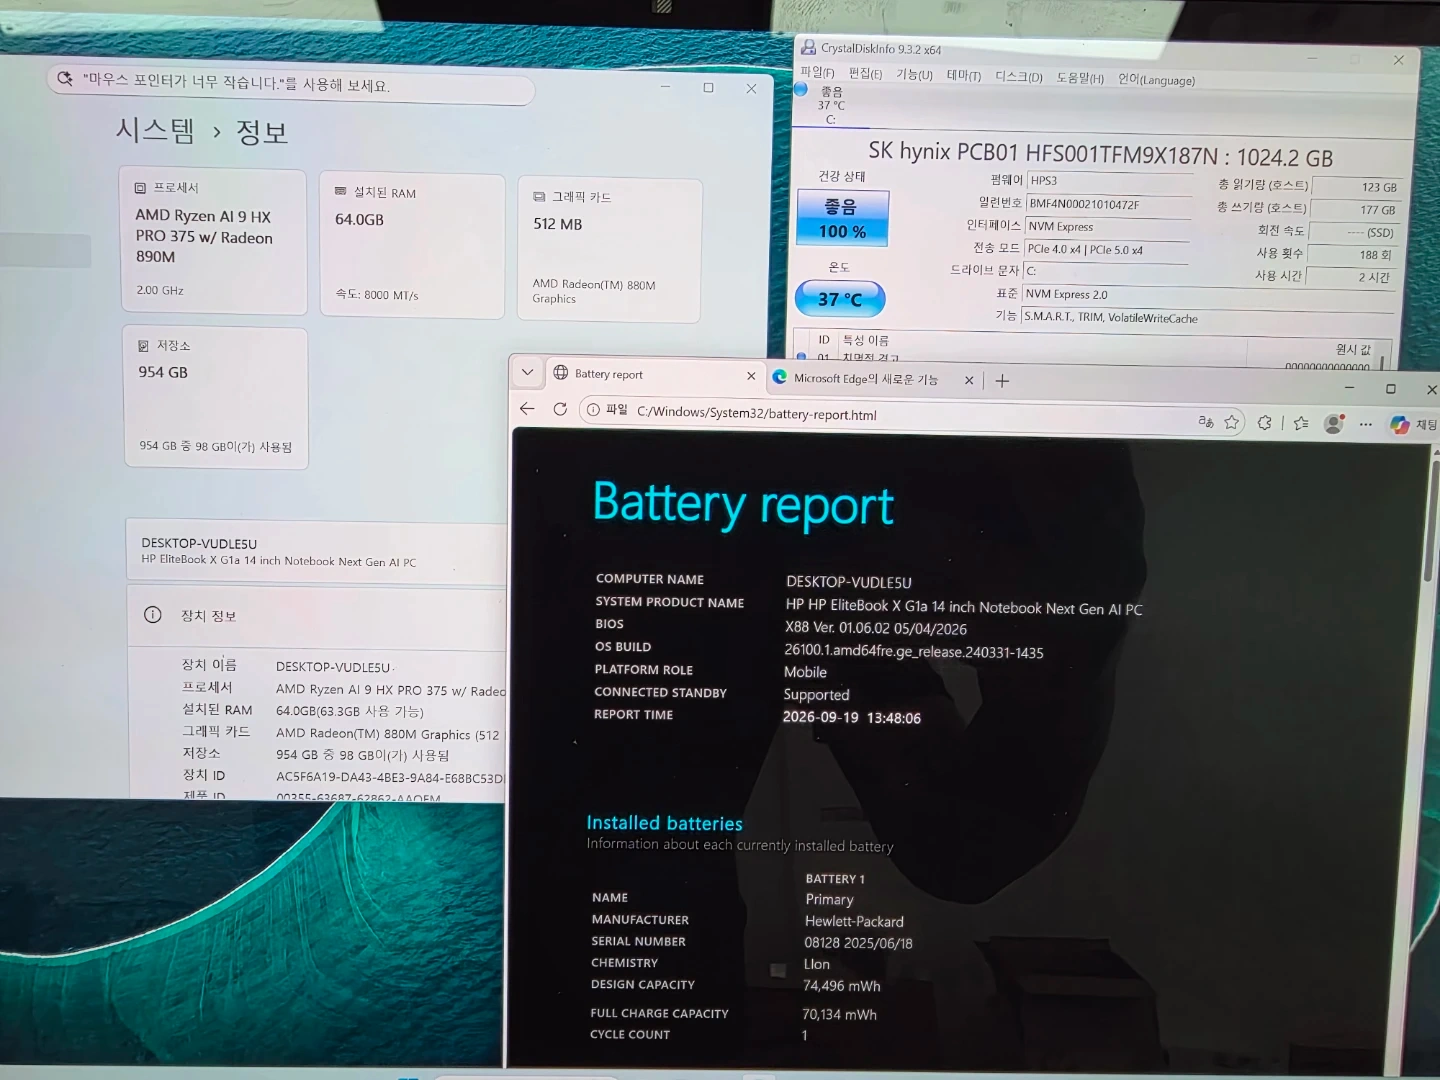This screenshot has height=1080, width=1440.
Task: Click the 그래픽 카드 card icon
Action: coord(539,197)
